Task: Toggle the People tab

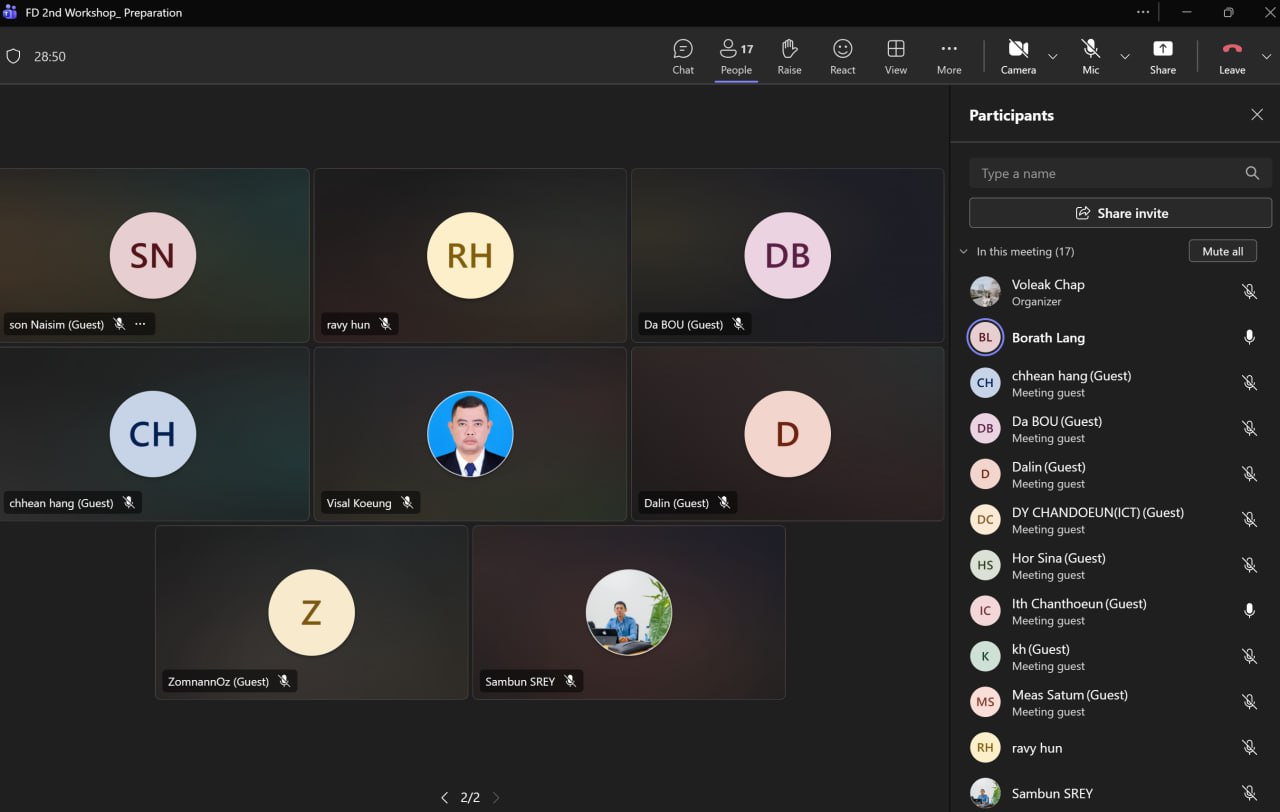Action: point(736,56)
